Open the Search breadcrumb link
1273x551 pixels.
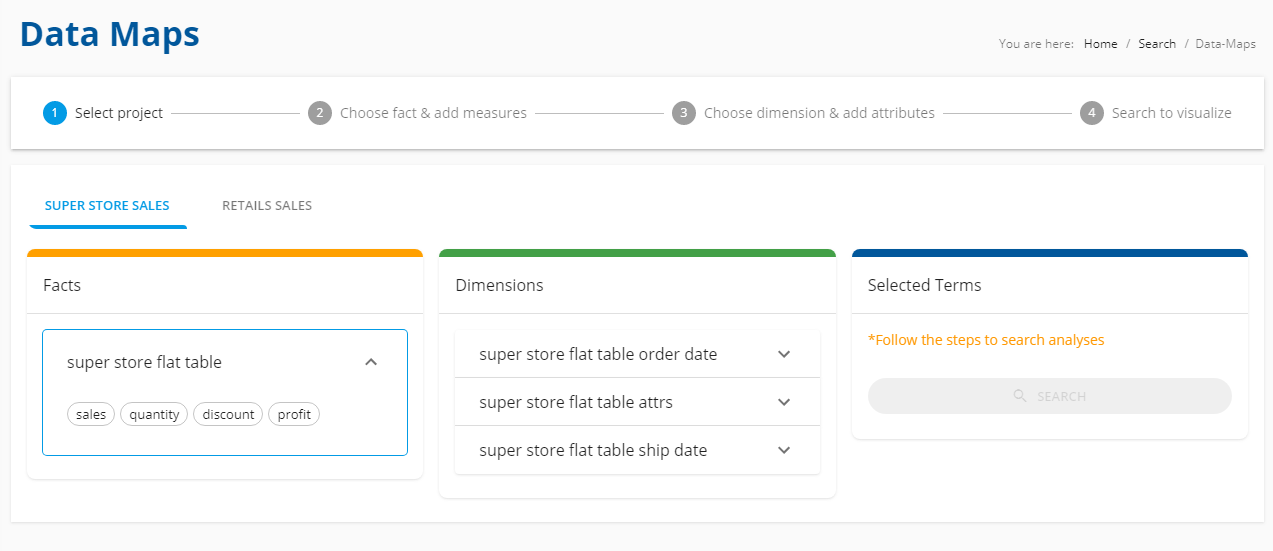(x=1157, y=44)
